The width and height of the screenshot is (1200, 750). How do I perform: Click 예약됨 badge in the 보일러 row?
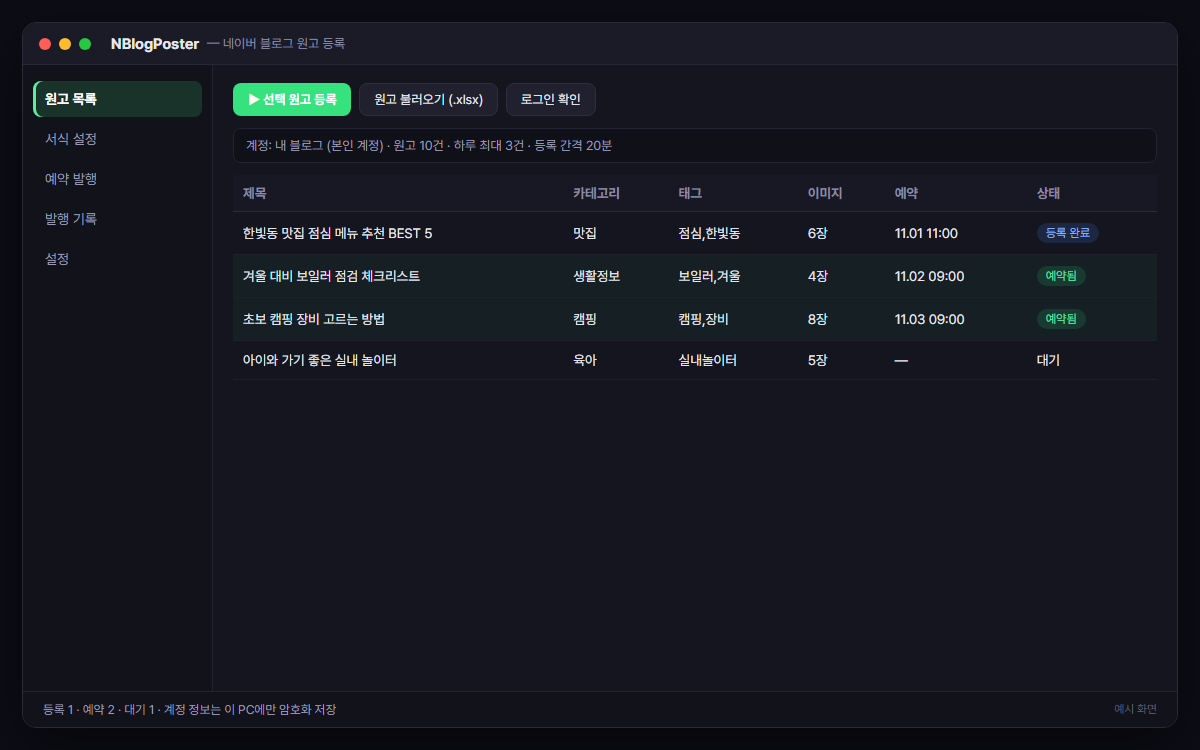coord(1061,276)
